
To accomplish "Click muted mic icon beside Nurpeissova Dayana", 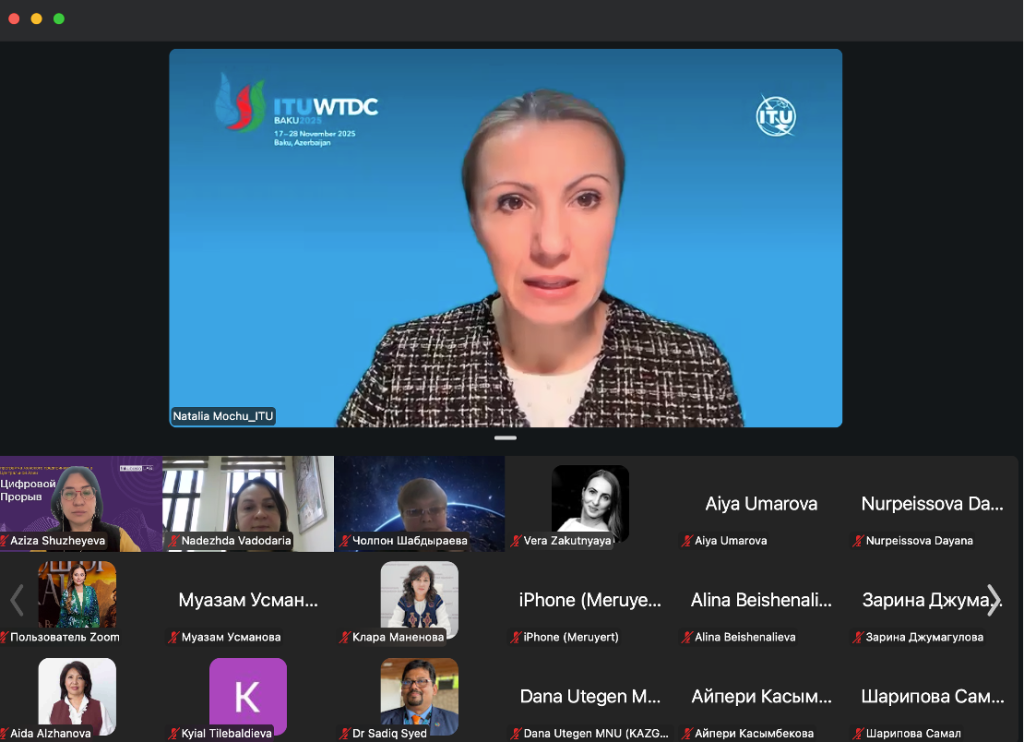I will point(858,541).
